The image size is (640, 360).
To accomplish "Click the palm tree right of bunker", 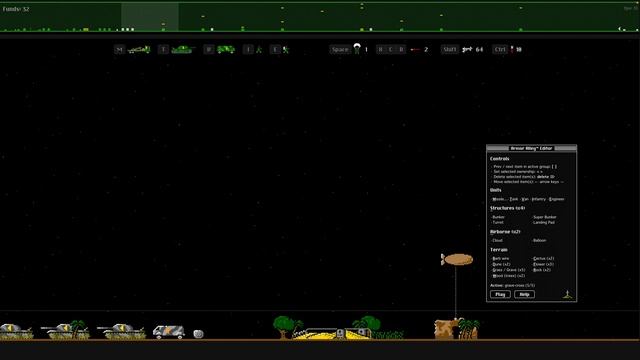I will (x=469, y=329).
